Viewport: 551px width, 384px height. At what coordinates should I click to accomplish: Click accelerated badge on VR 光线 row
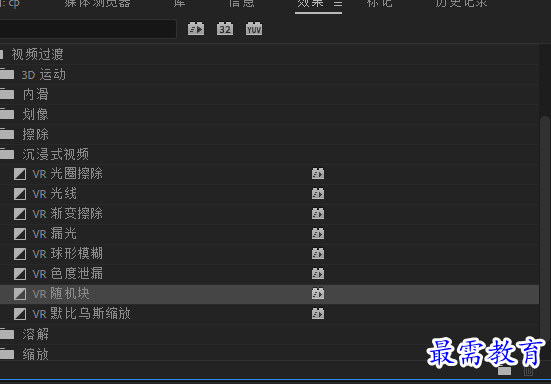coord(318,194)
